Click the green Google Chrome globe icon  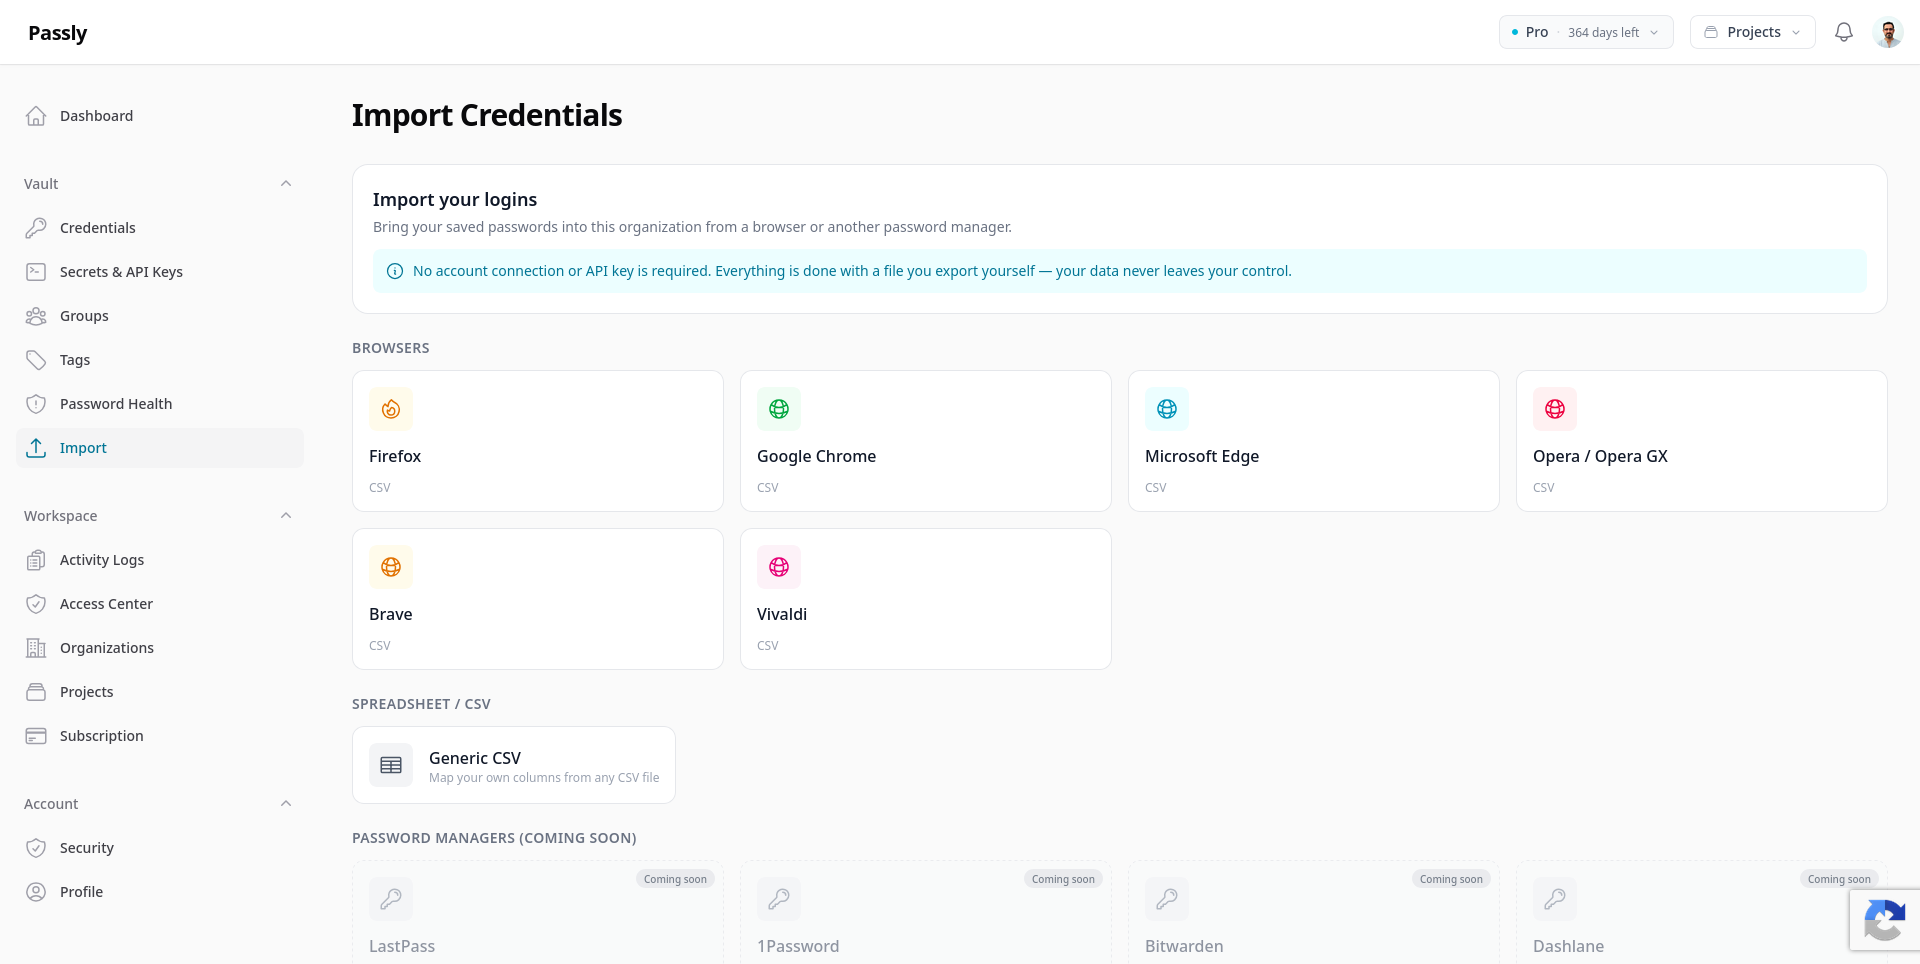[x=779, y=409]
